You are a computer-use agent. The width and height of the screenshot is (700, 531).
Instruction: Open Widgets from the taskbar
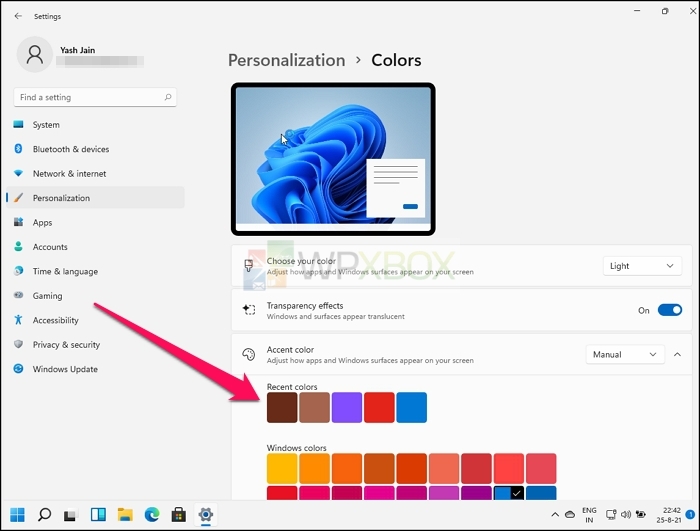tap(98, 514)
